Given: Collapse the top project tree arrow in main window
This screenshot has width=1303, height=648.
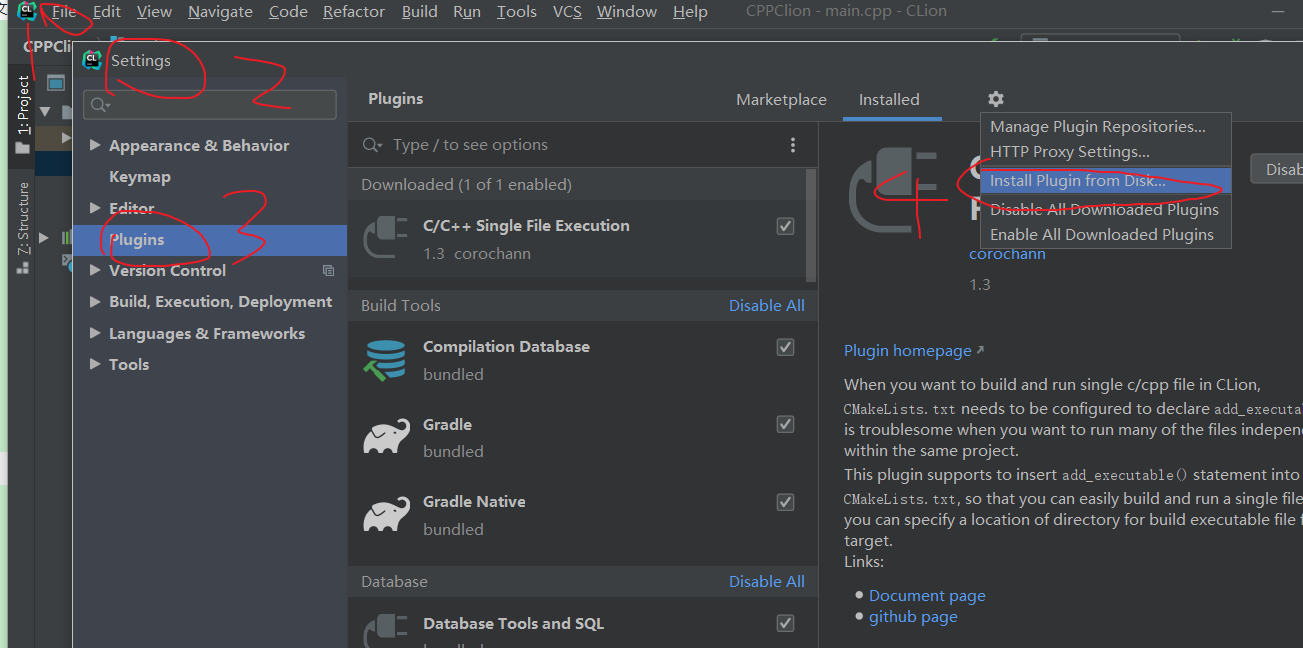Looking at the screenshot, I should click(x=44, y=111).
